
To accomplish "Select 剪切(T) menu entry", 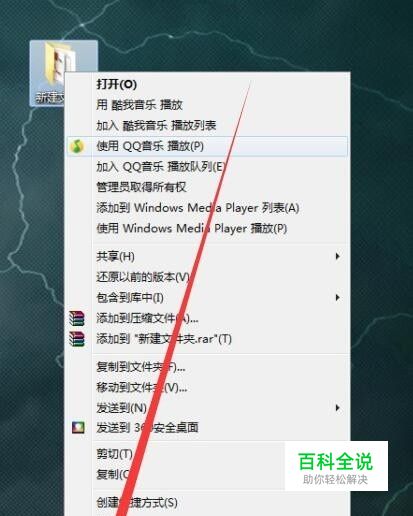I will 114,454.
